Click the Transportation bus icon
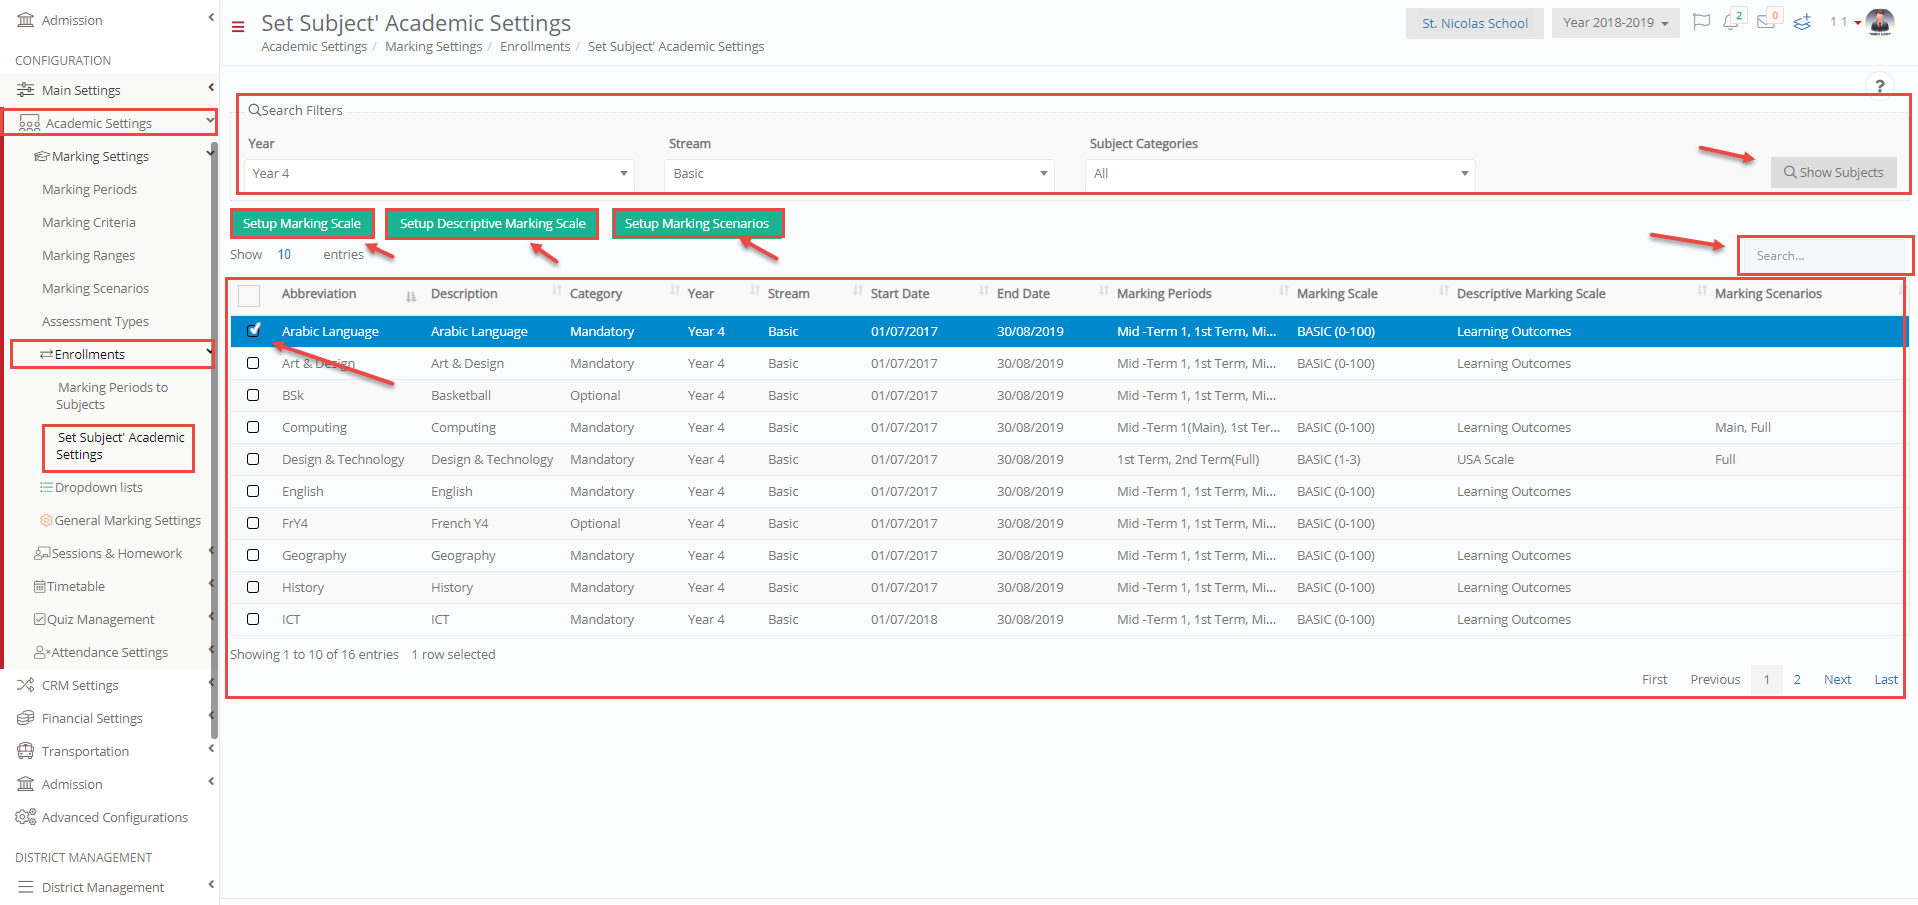Screen dimensions: 1918x905 pos(26,751)
